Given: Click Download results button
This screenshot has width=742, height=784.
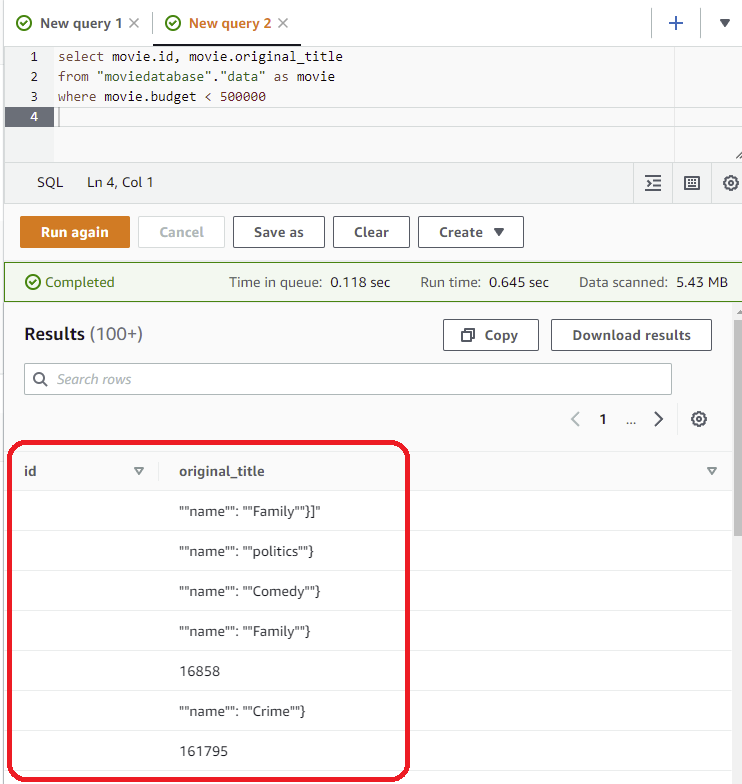Looking at the screenshot, I should (631, 335).
